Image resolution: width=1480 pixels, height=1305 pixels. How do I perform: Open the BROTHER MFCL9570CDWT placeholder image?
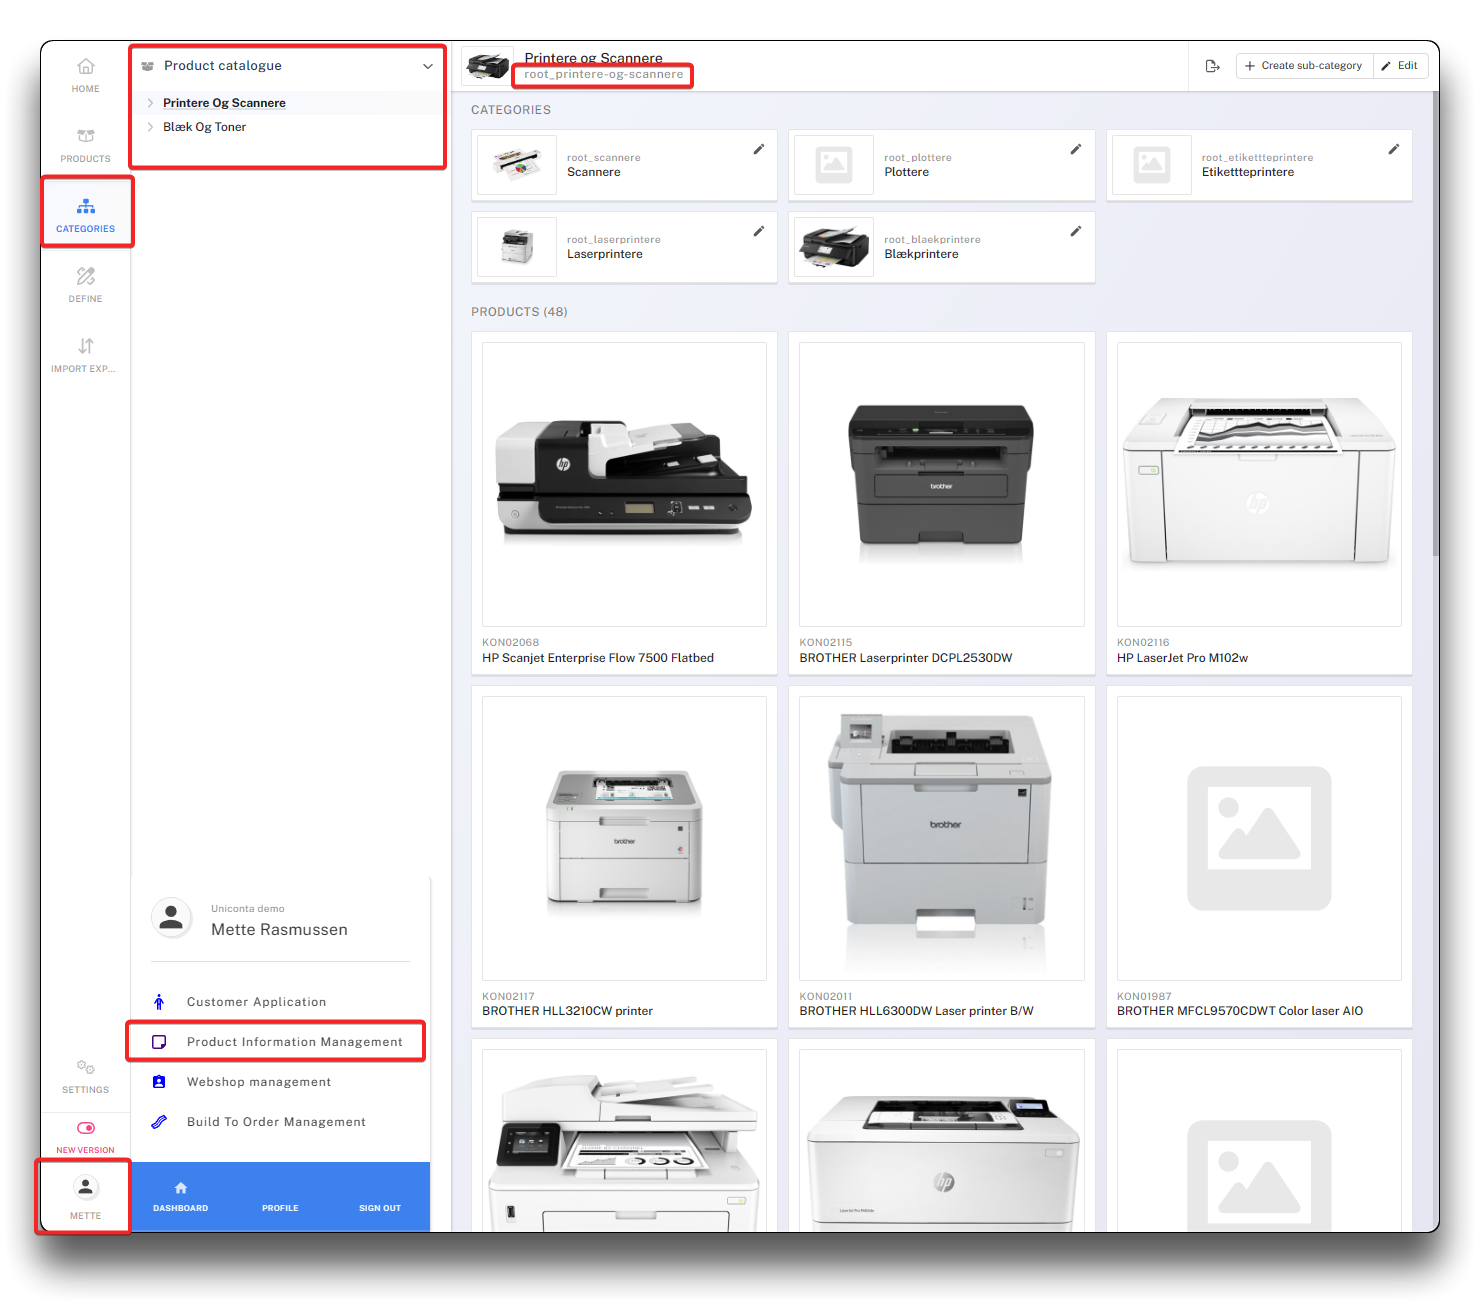[x=1259, y=838]
